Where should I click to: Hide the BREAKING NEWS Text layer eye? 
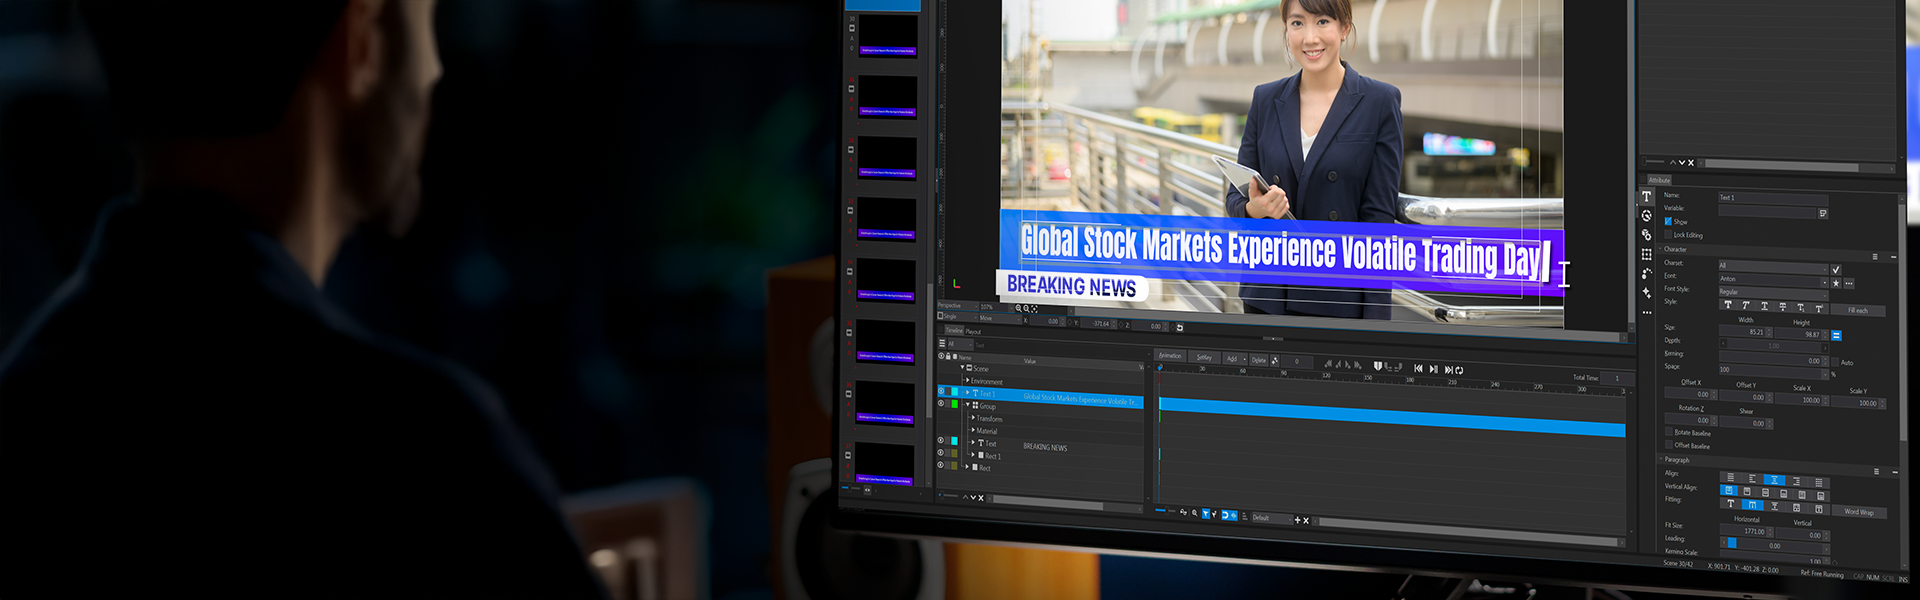pos(941,440)
